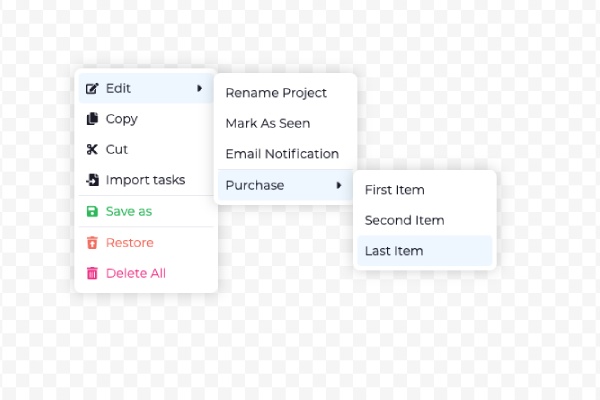
Task: Choose the Delete All label
Action: coord(136,273)
